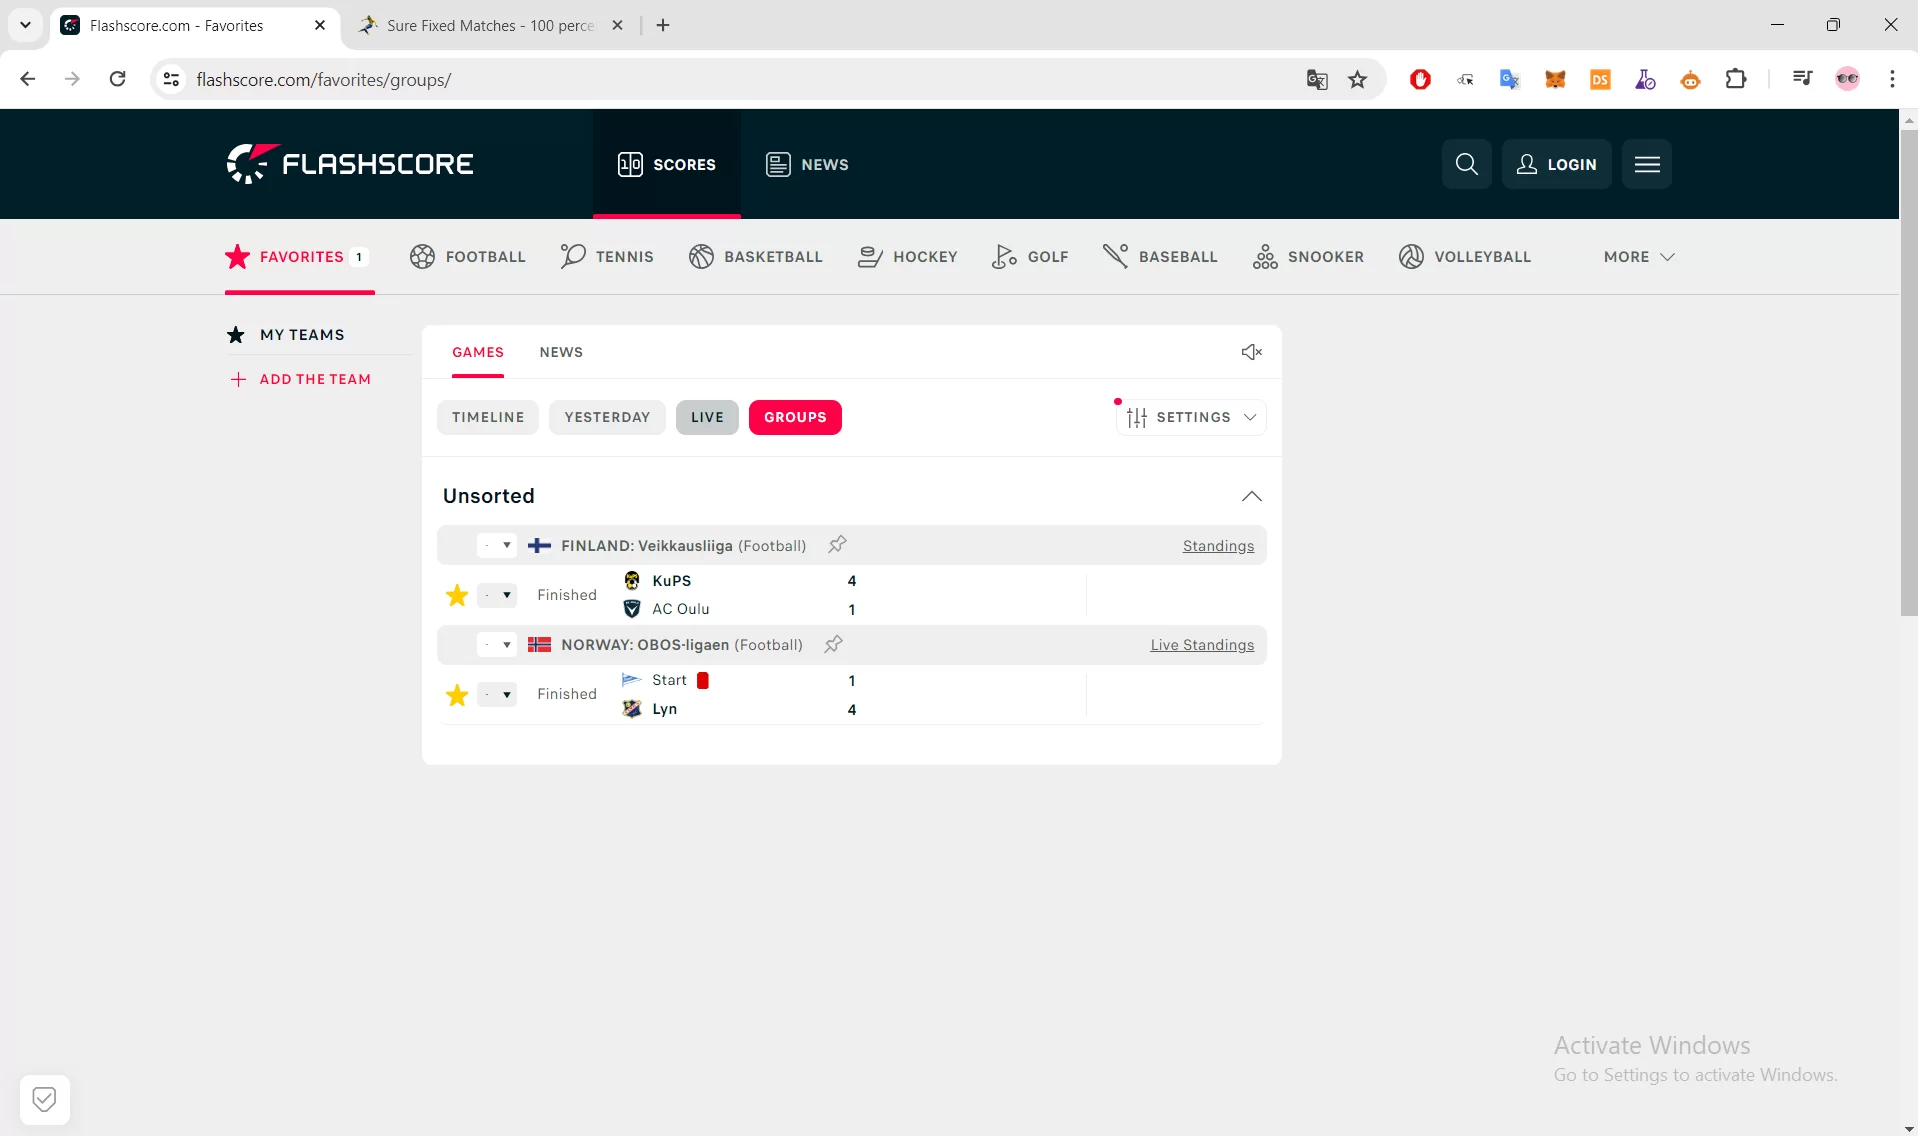Click the Finland flag icon

point(539,546)
